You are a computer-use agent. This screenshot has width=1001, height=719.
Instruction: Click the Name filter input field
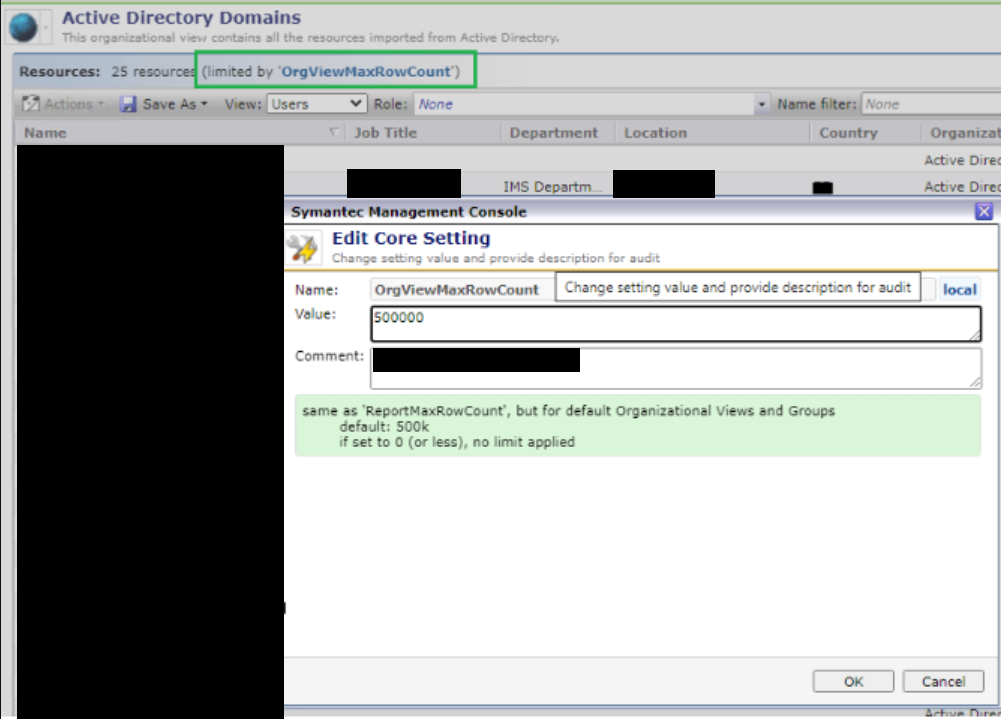(931, 104)
